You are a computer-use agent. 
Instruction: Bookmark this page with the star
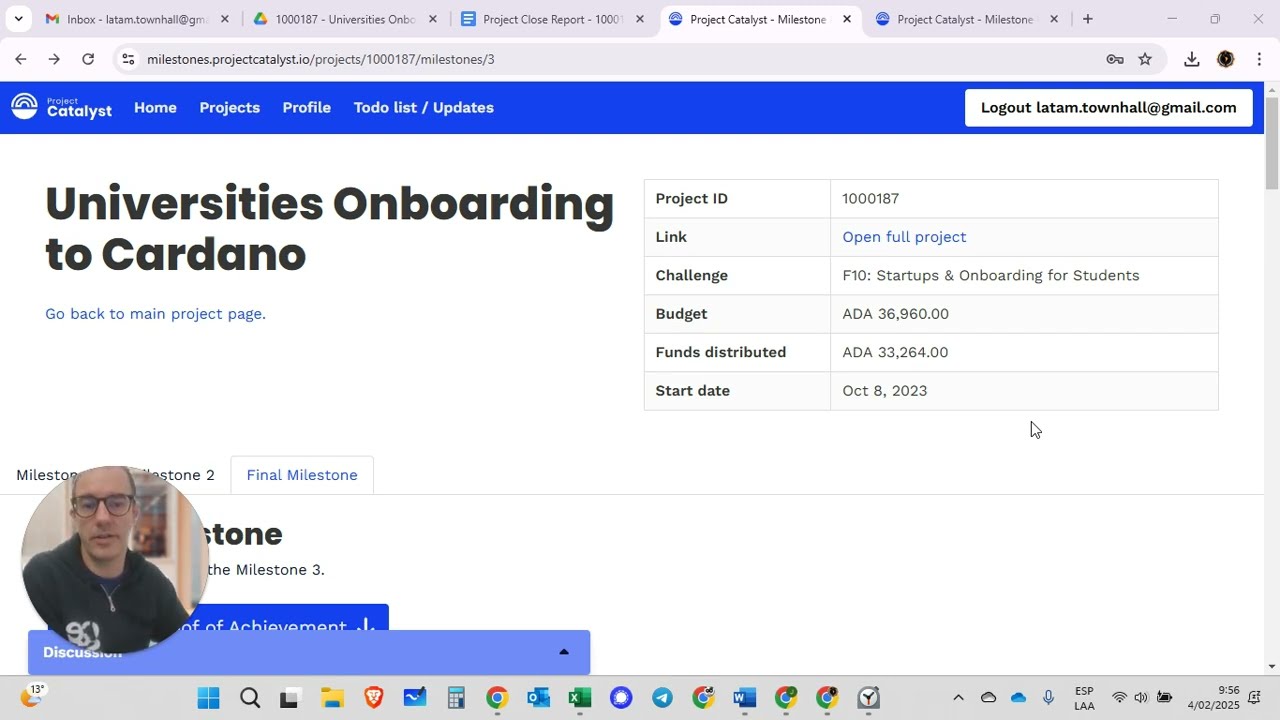[x=1145, y=59]
